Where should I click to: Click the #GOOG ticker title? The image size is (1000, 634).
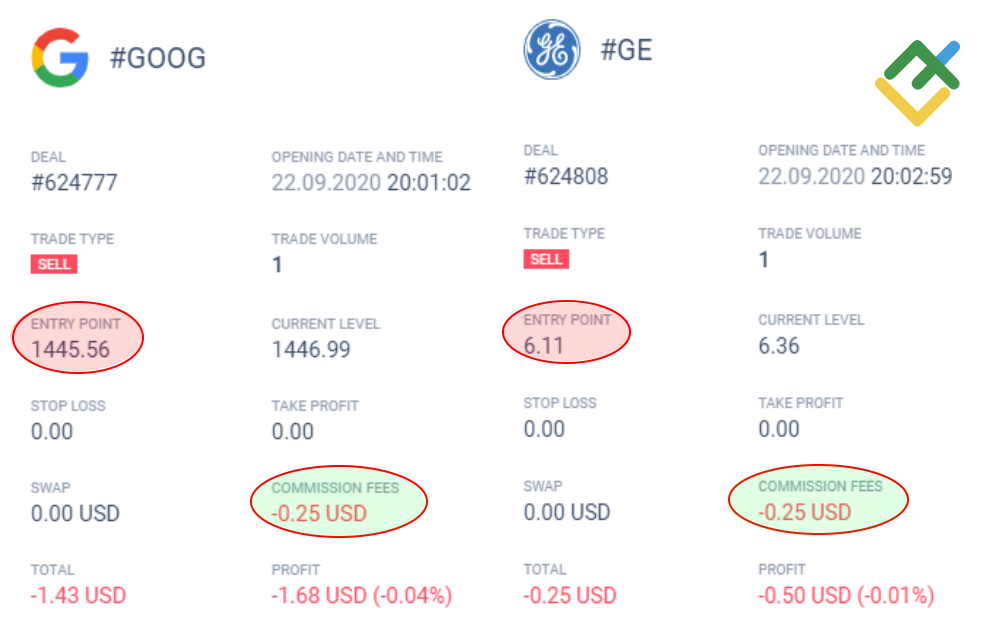pyautogui.click(x=157, y=58)
